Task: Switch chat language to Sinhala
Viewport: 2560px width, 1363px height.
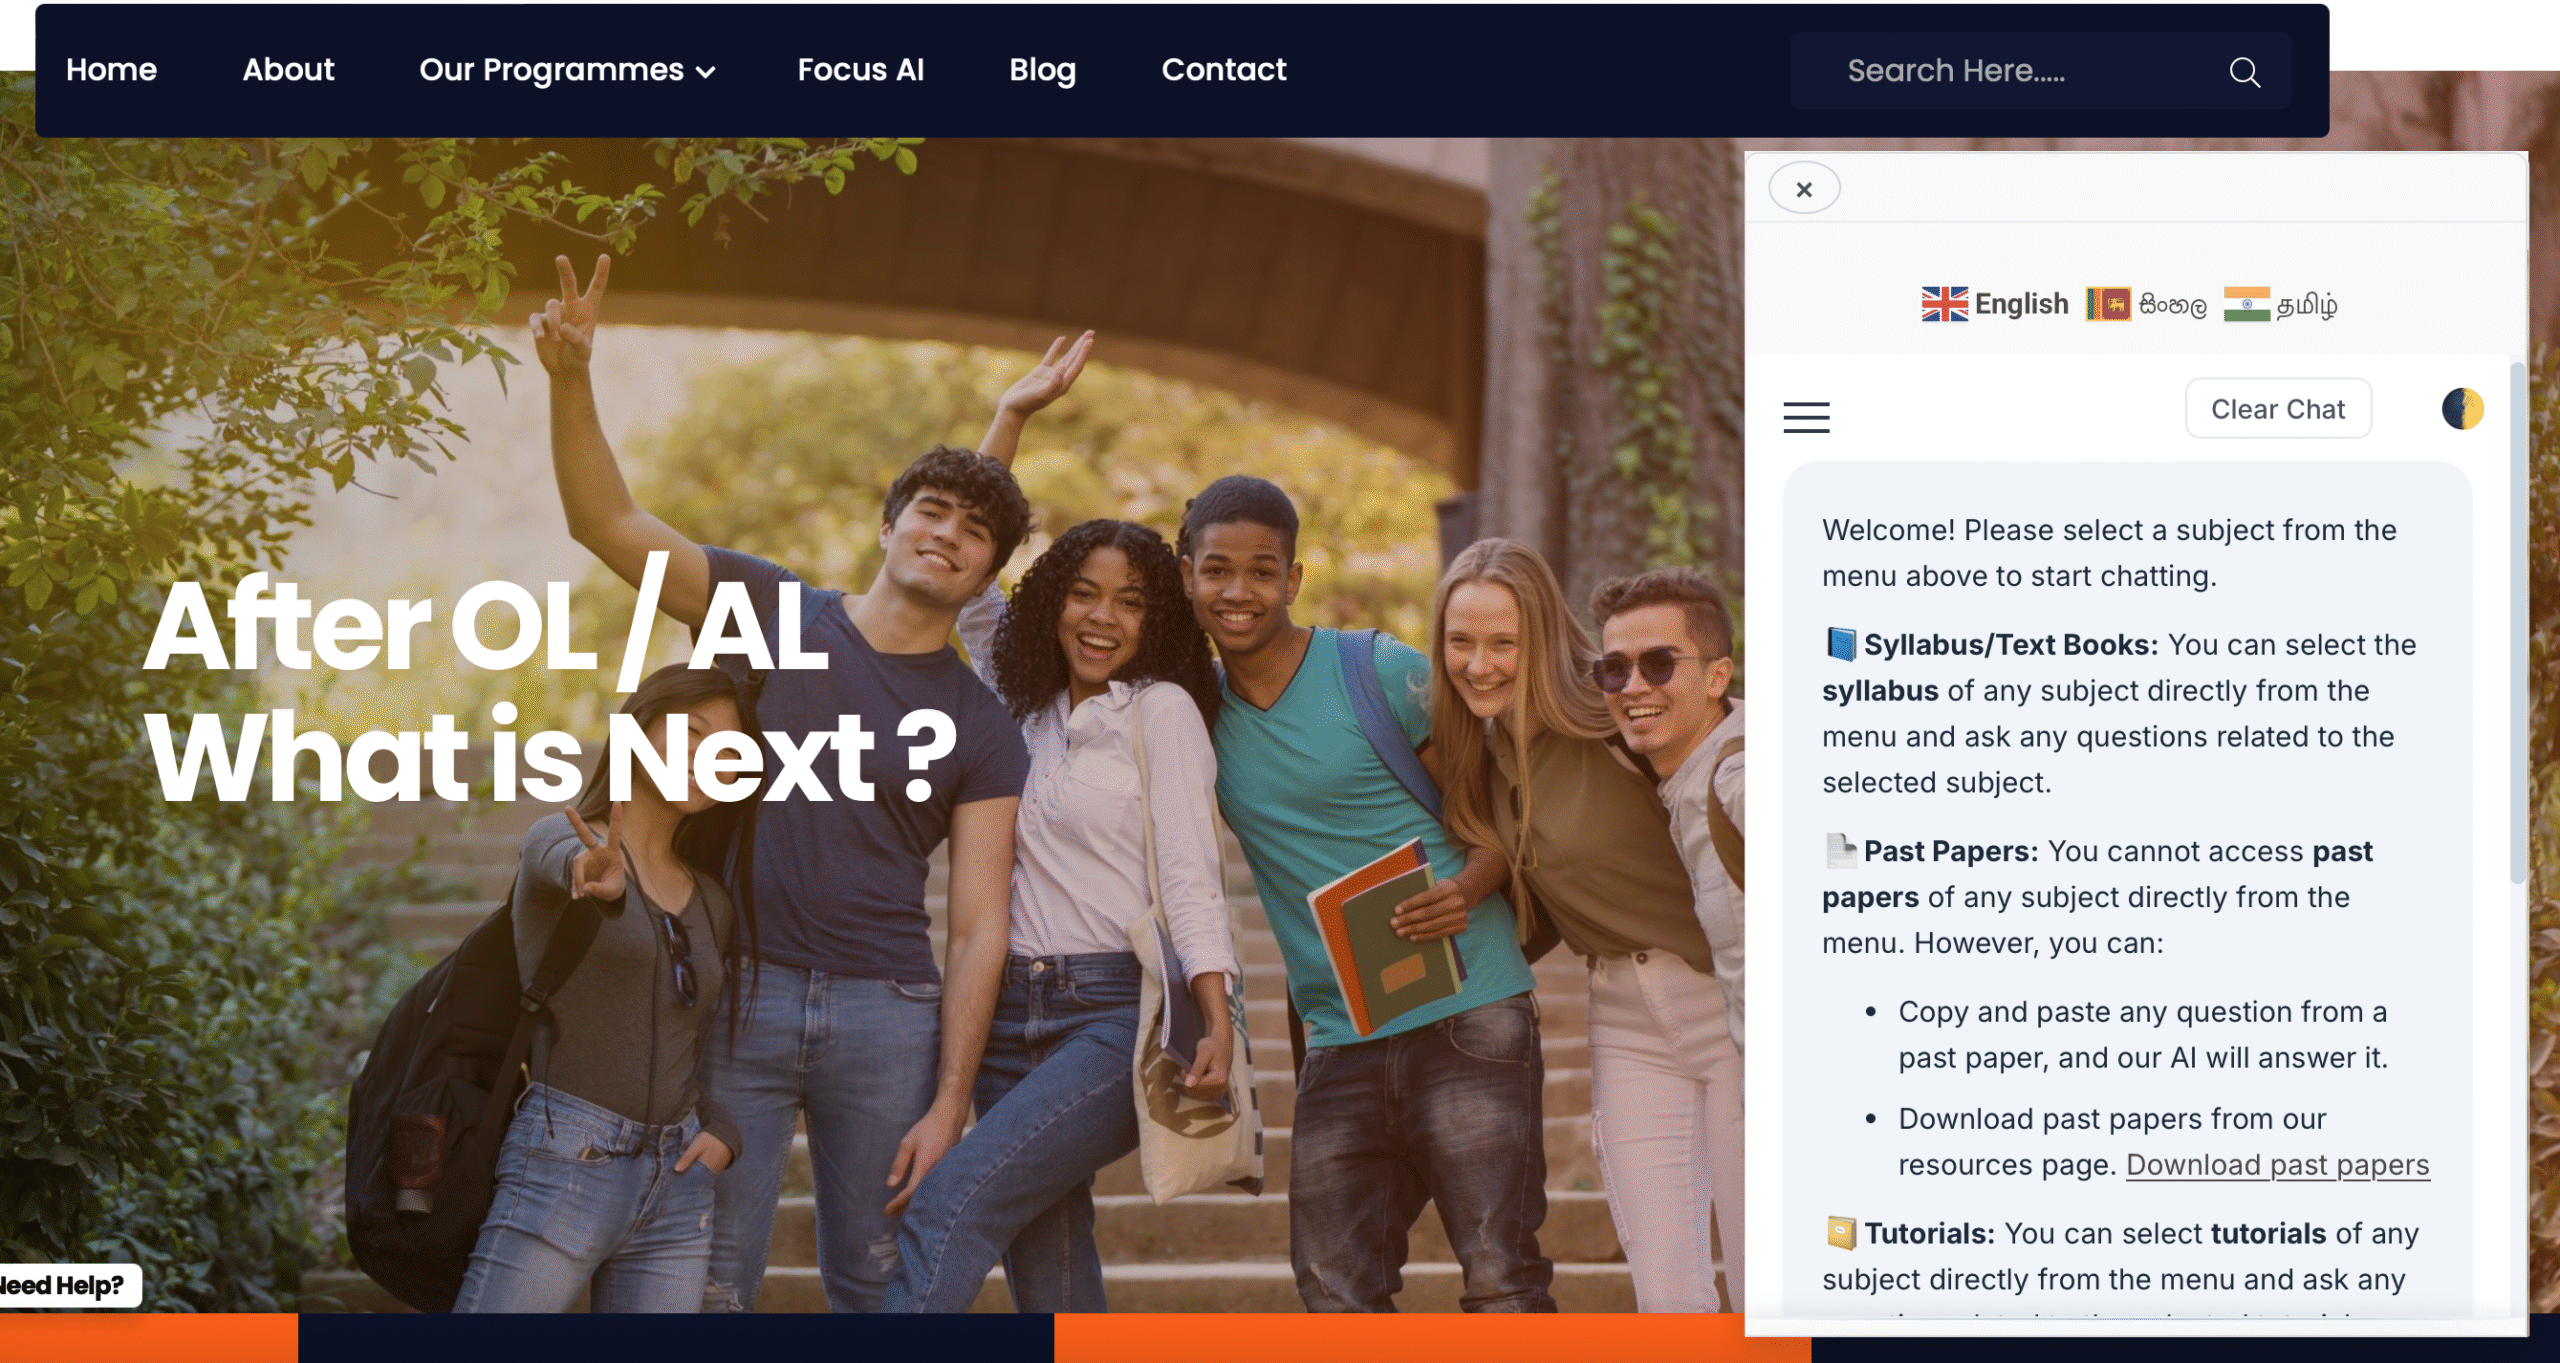Action: pyautogui.click(x=2172, y=305)
